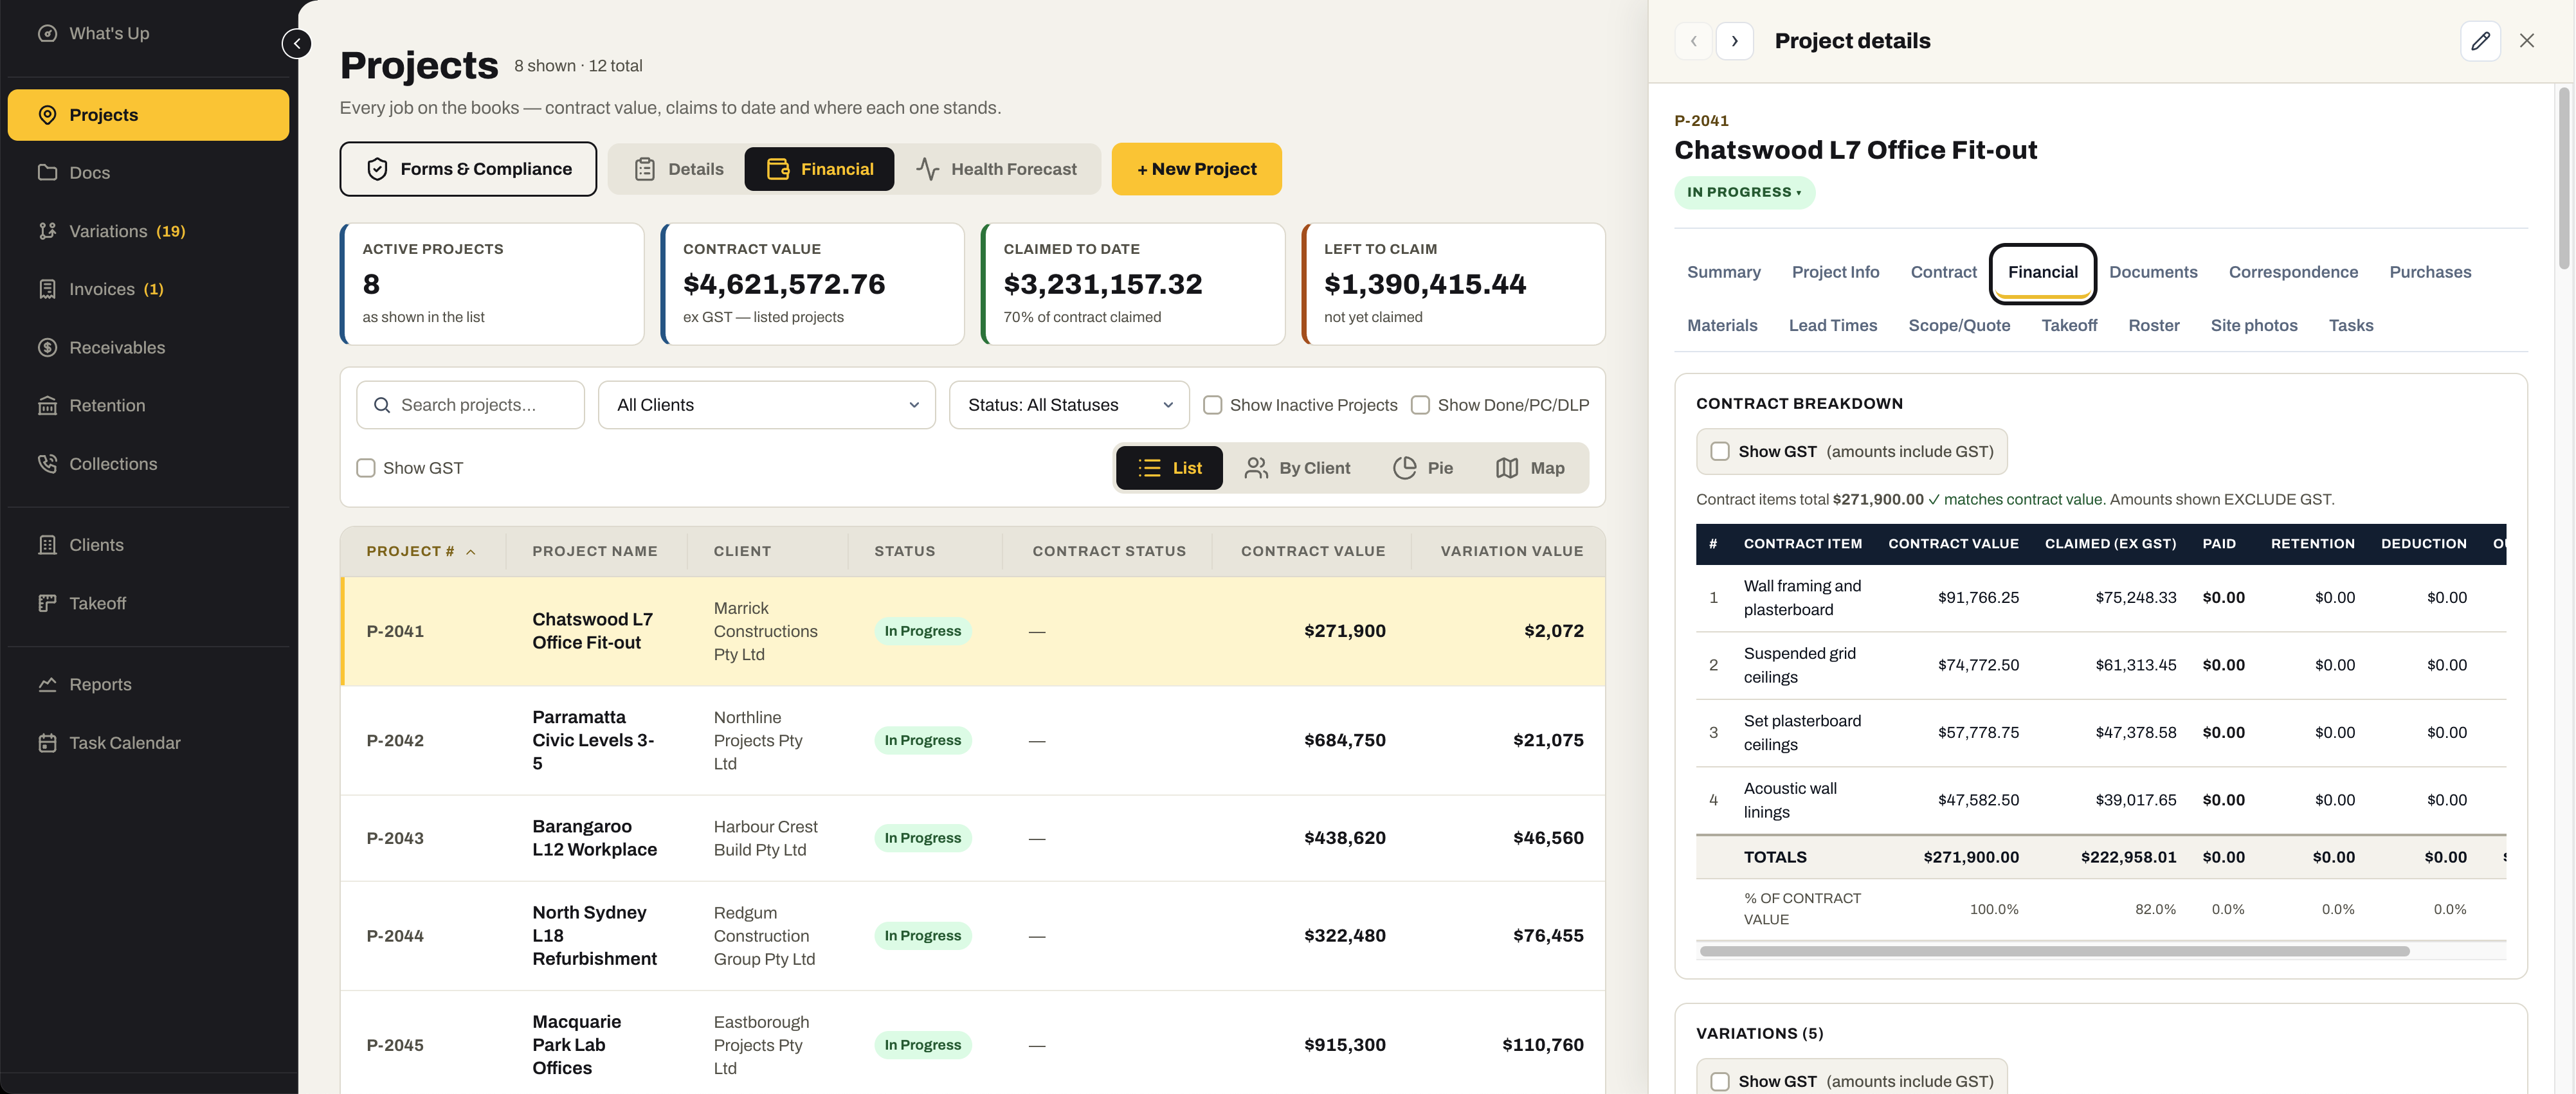Image resolution: width=2576 pixels, height=1094 pixels.
Task: Switch to the Site photos tab
Action: (2253, 325)
